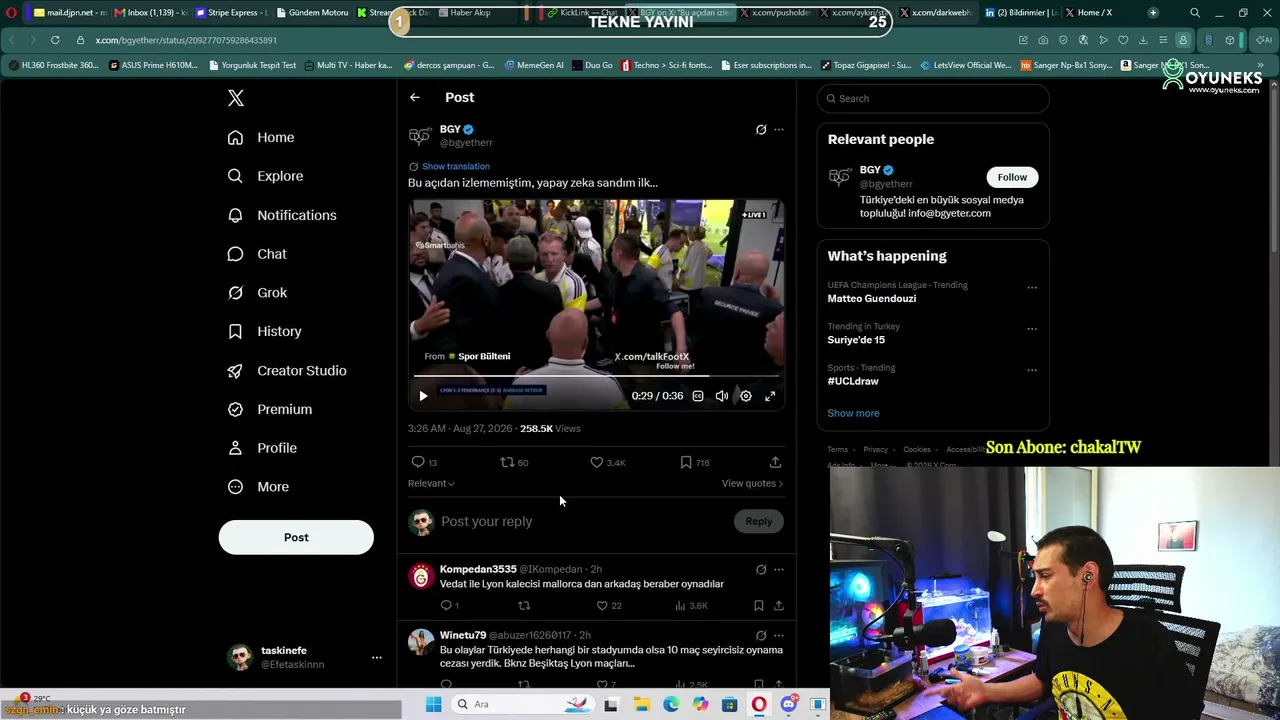Open more options on Kompedan3535's reply
Viewport: 1280px width, 720px height.
(779, 569)
